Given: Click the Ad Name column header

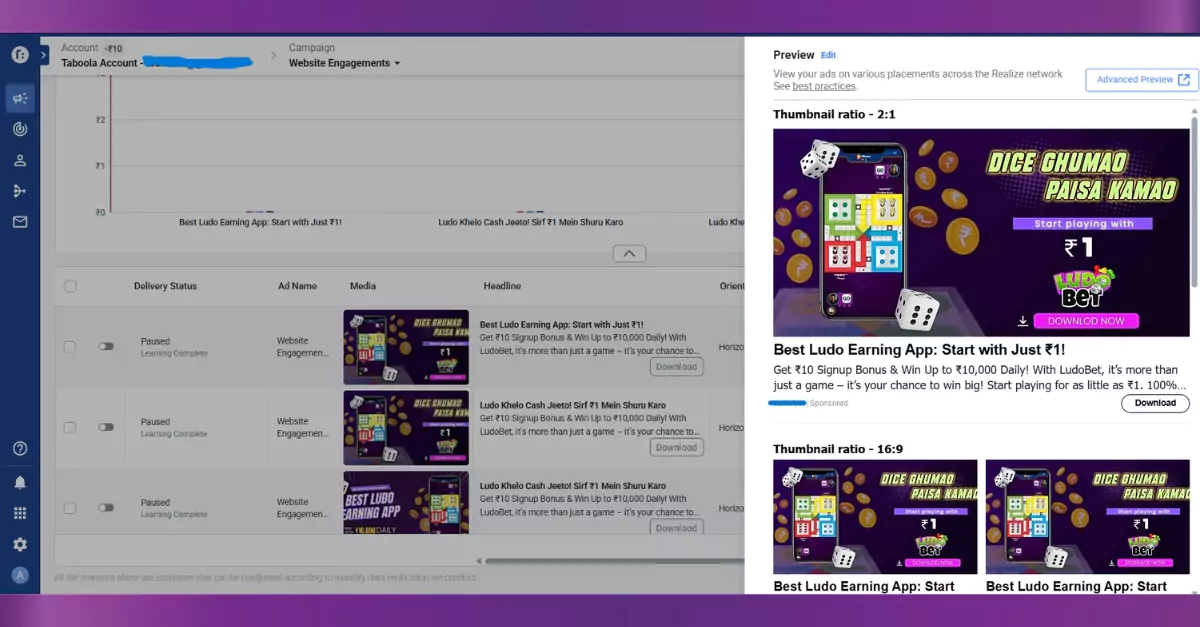Looking at the screenshot, I should click(x=297, y=286).
